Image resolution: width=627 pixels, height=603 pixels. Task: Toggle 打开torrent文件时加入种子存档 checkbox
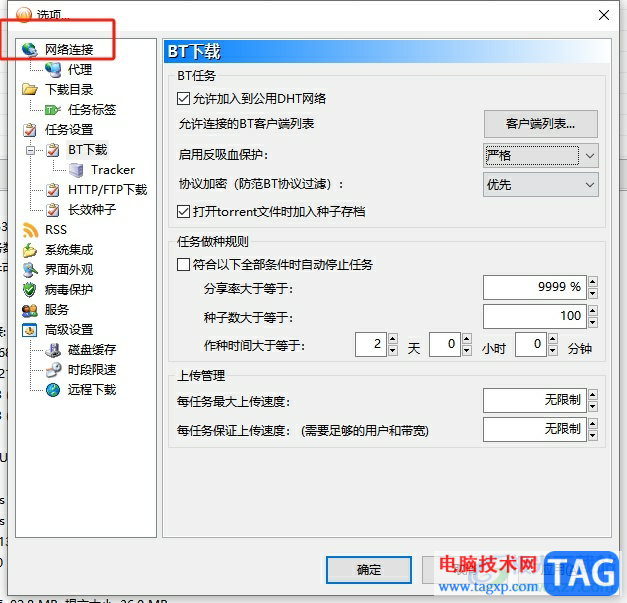click(183, 211)
